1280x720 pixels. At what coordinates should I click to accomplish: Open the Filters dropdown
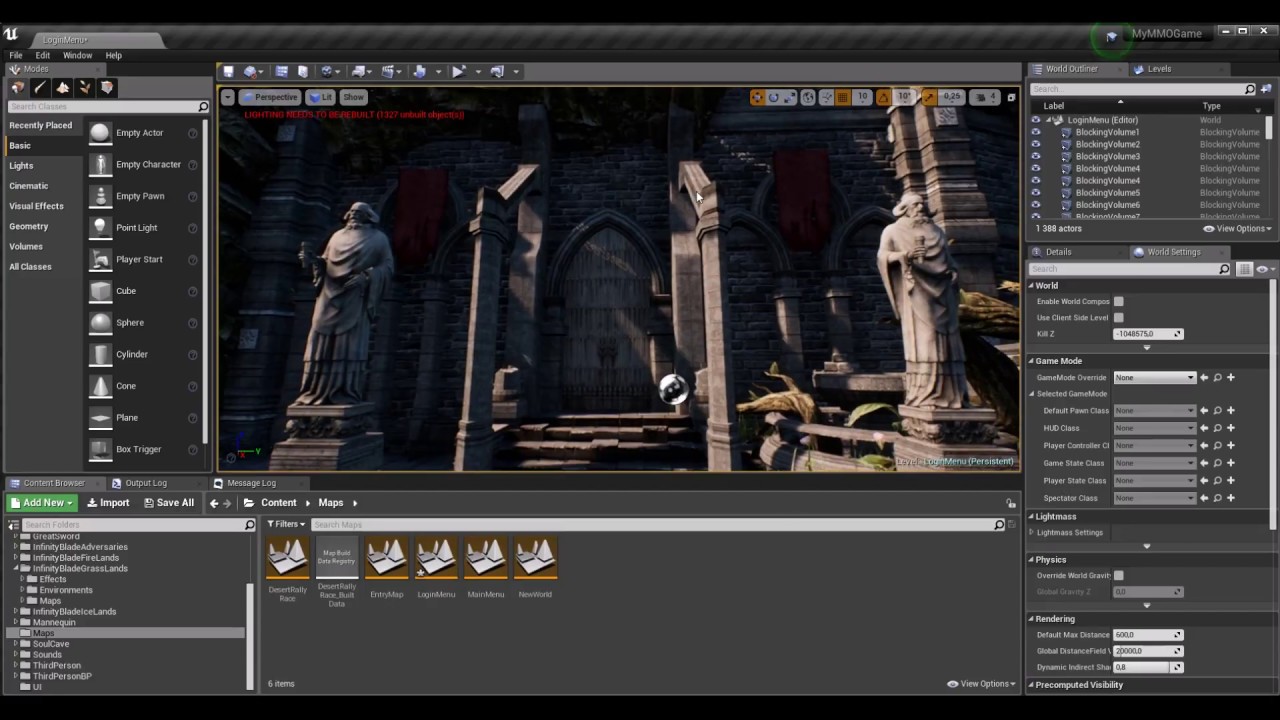[286, 524]
